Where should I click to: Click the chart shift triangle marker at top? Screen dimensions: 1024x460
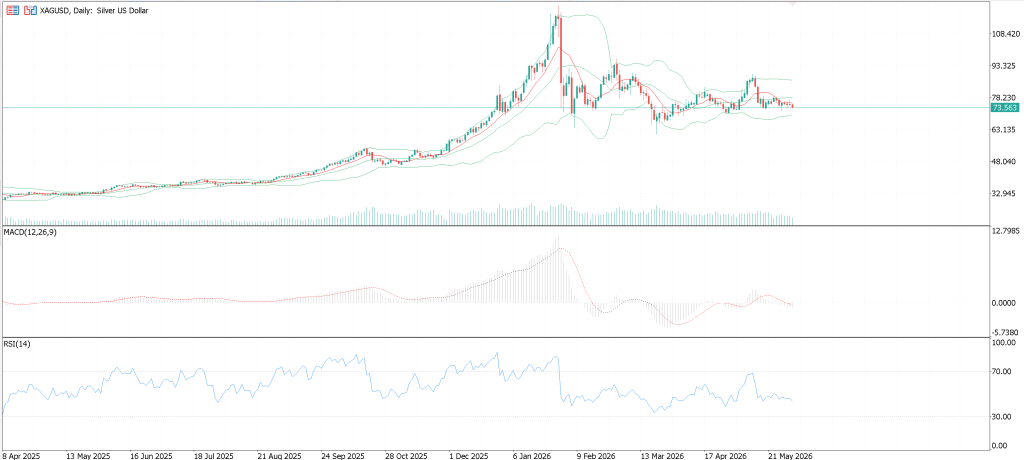[x=793, y=3]
